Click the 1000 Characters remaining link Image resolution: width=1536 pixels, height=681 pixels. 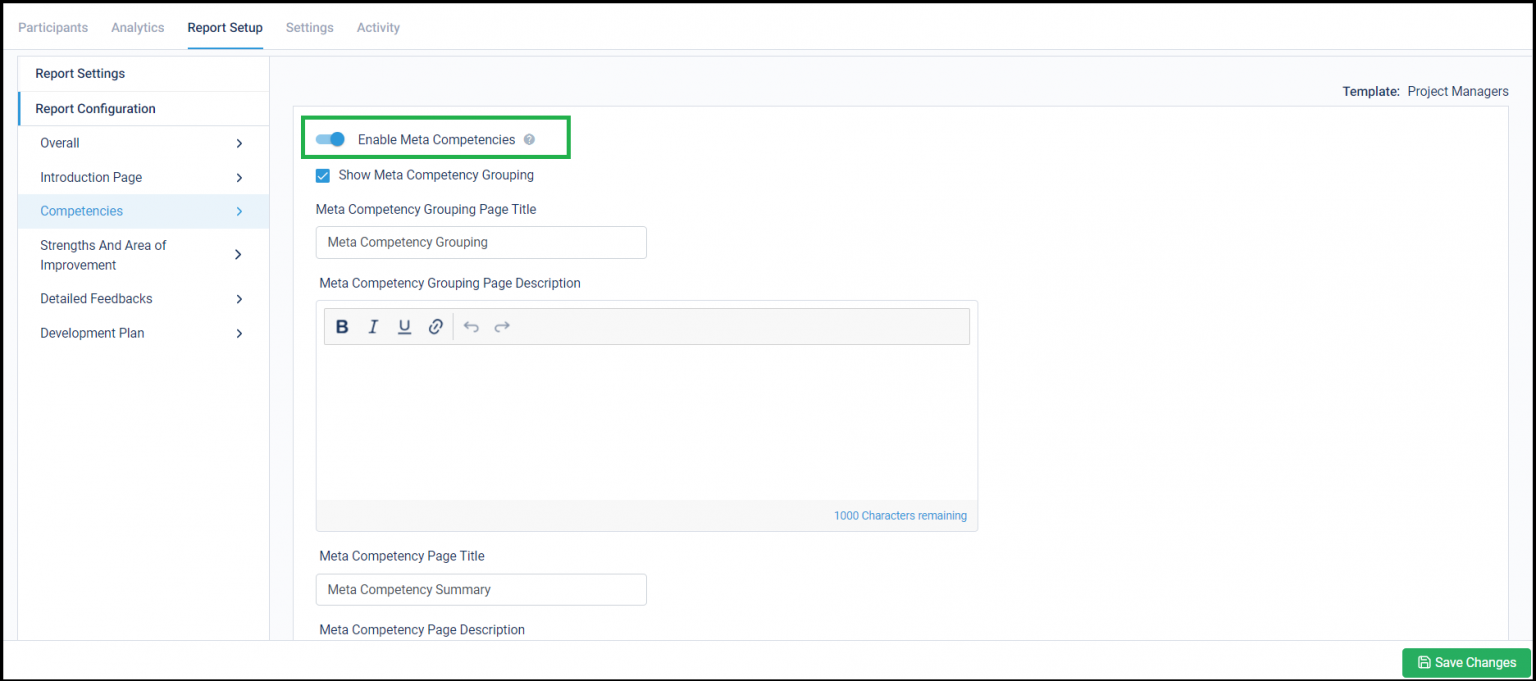point(899,515)
